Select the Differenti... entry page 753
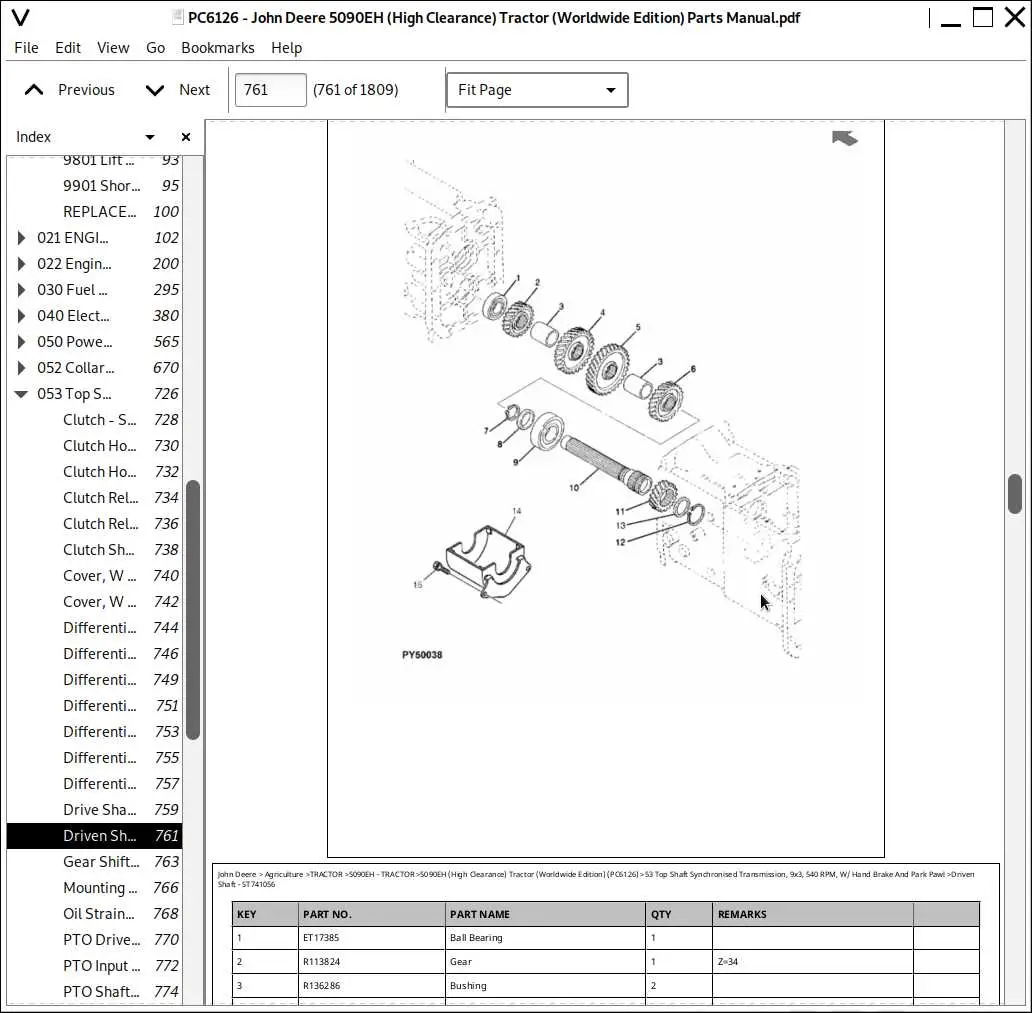Screen dimensions: 1032x1013 click(94, 732)
